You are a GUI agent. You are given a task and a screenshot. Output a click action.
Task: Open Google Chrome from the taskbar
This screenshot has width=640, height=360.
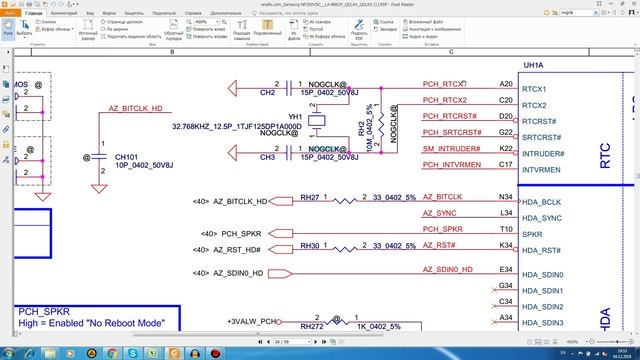(112, 353)
